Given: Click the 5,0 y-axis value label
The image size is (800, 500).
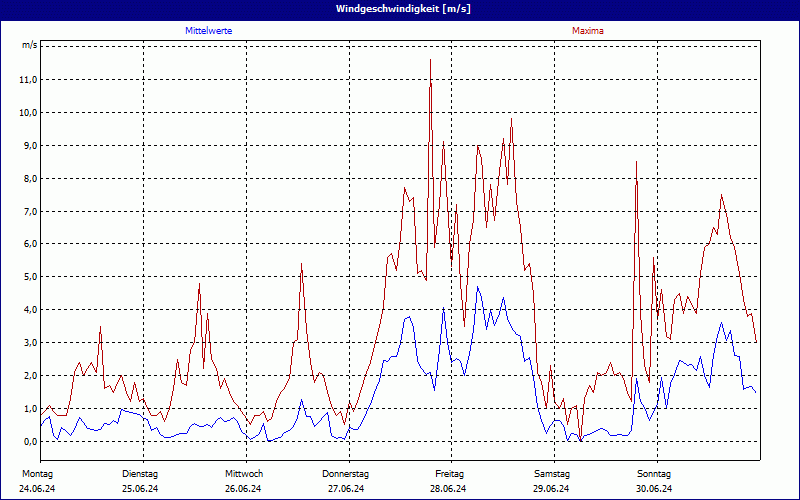Looking at the screenshot, I should [29, 277].
